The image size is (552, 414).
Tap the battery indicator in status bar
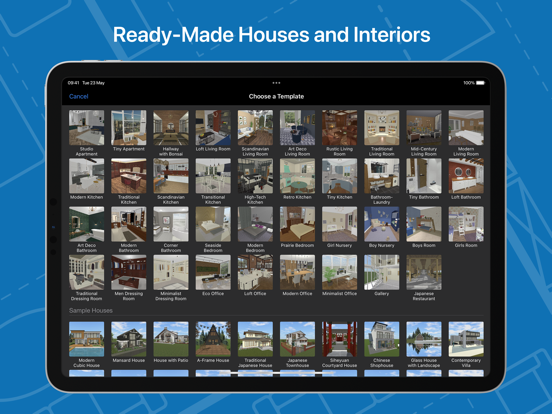(481, 83)
